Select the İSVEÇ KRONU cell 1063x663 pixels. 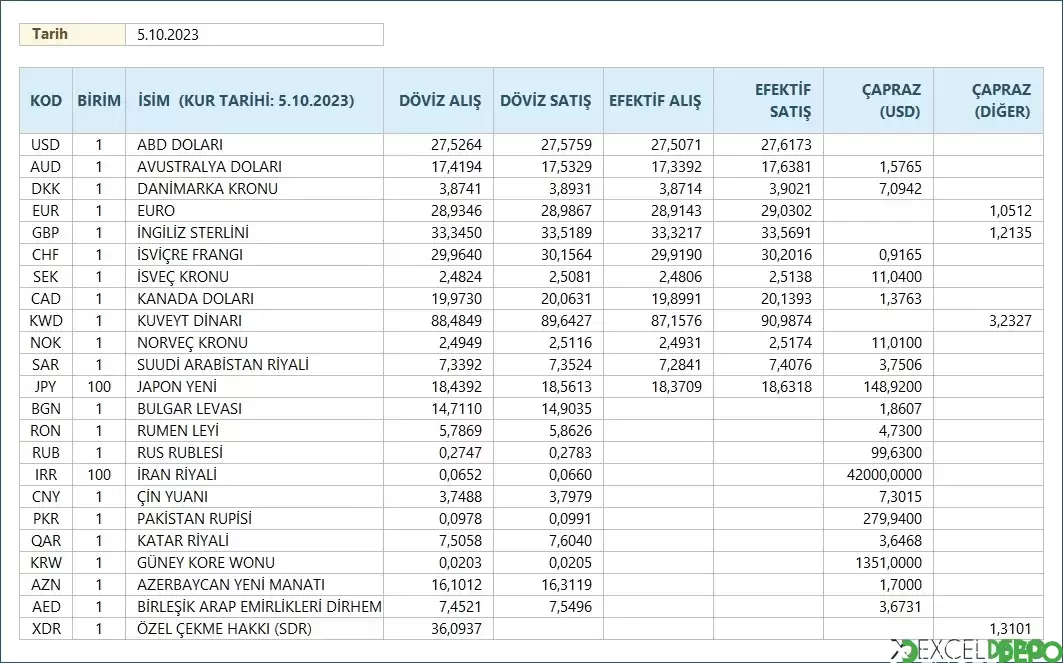(254, 277)
